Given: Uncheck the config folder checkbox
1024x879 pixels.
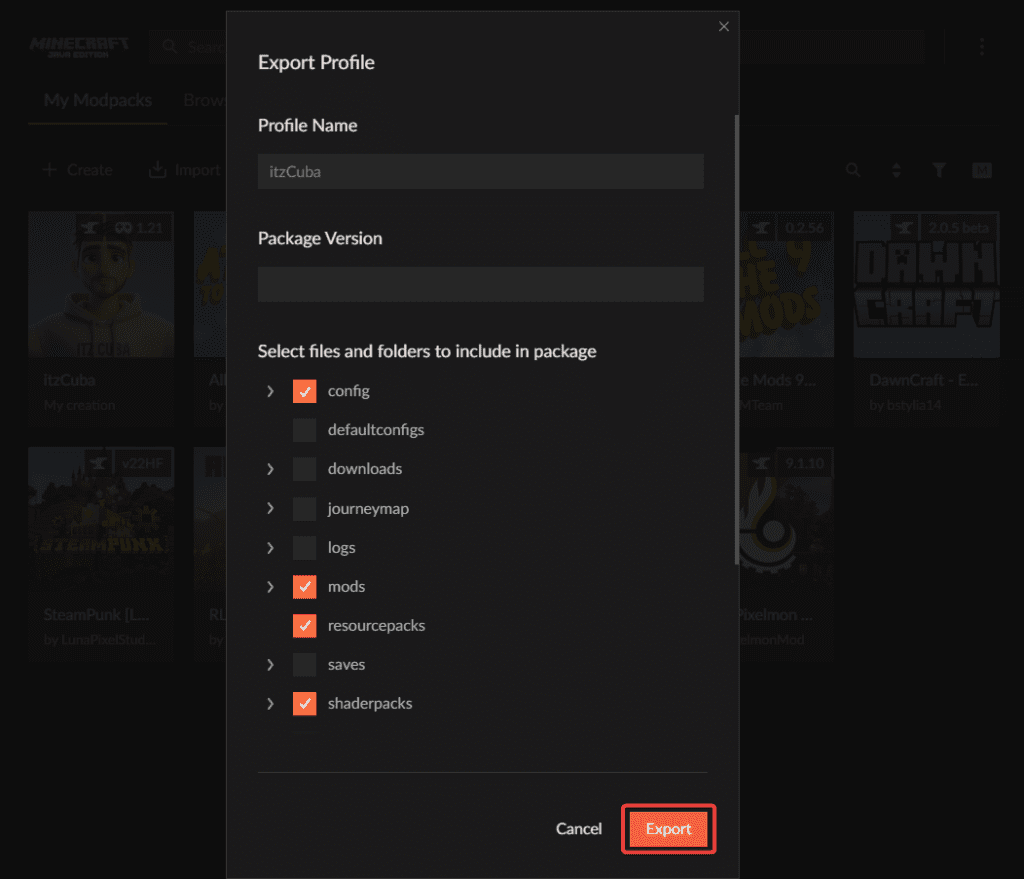Looking at the screenshot, I should click(x=305, y=391).
